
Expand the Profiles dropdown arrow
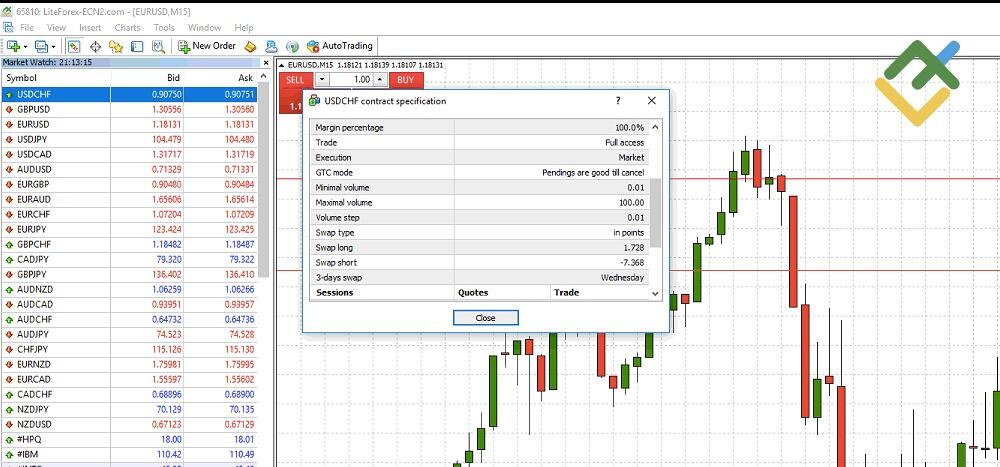tap(53, 47)
